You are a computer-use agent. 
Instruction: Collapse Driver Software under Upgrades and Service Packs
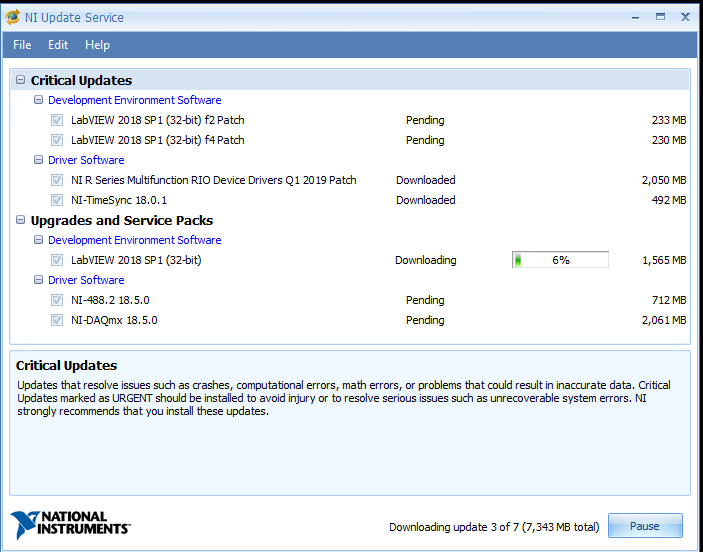pyautogui.click(x=39, y=280)
